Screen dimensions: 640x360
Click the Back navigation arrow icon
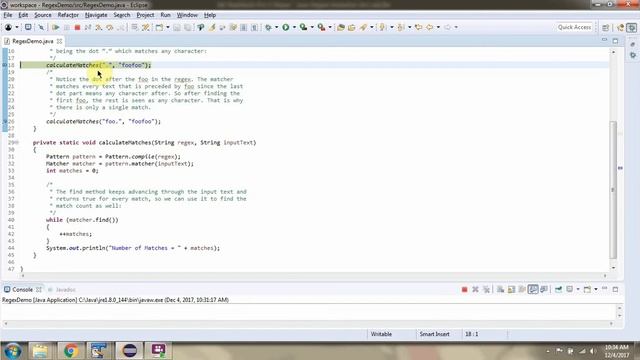429,27
